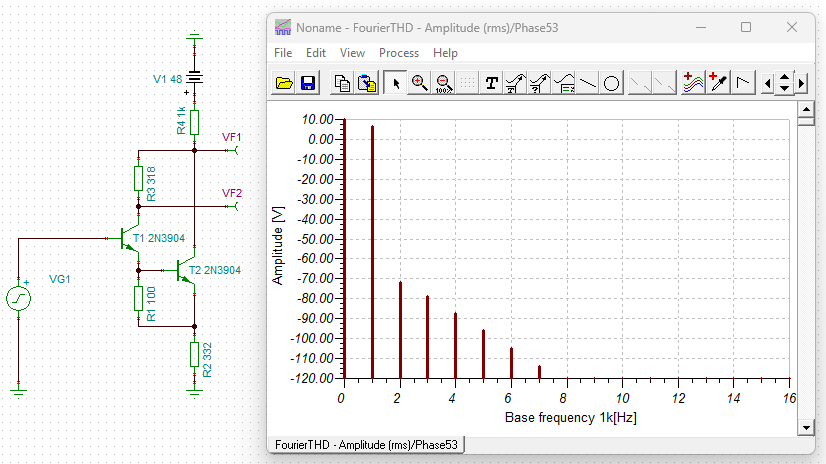Select transistor T1 2N3904 in schematic
Viewport: 826px width, 464px height.
(129, 239)
